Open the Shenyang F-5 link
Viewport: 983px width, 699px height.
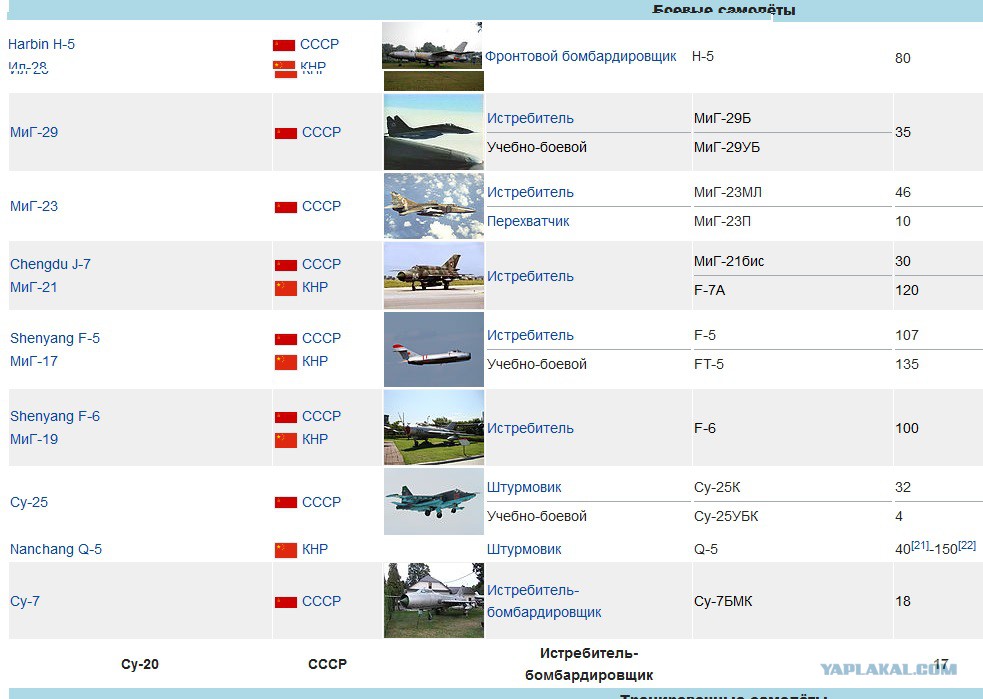55,339
